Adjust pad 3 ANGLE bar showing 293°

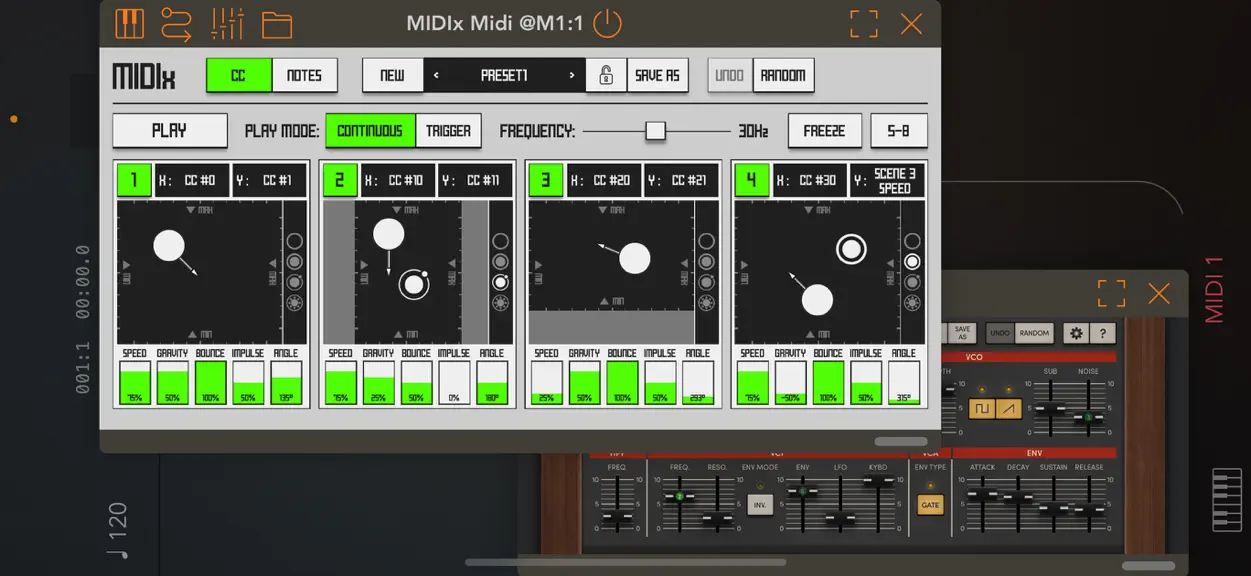pyautogui.click(x=698, y=383)
